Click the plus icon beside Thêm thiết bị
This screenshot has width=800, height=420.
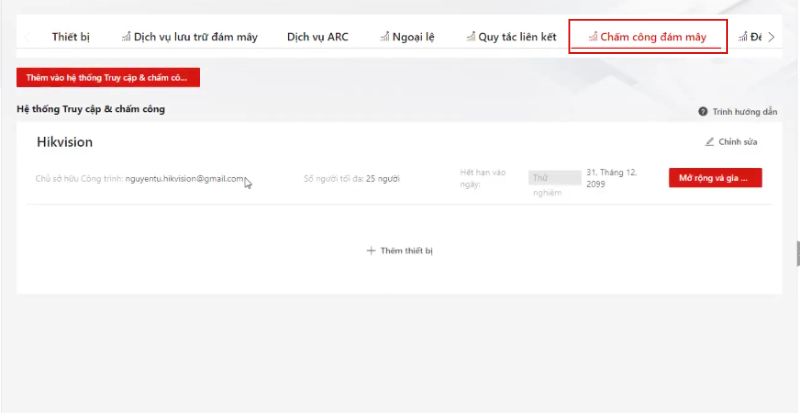coord(371,251)
